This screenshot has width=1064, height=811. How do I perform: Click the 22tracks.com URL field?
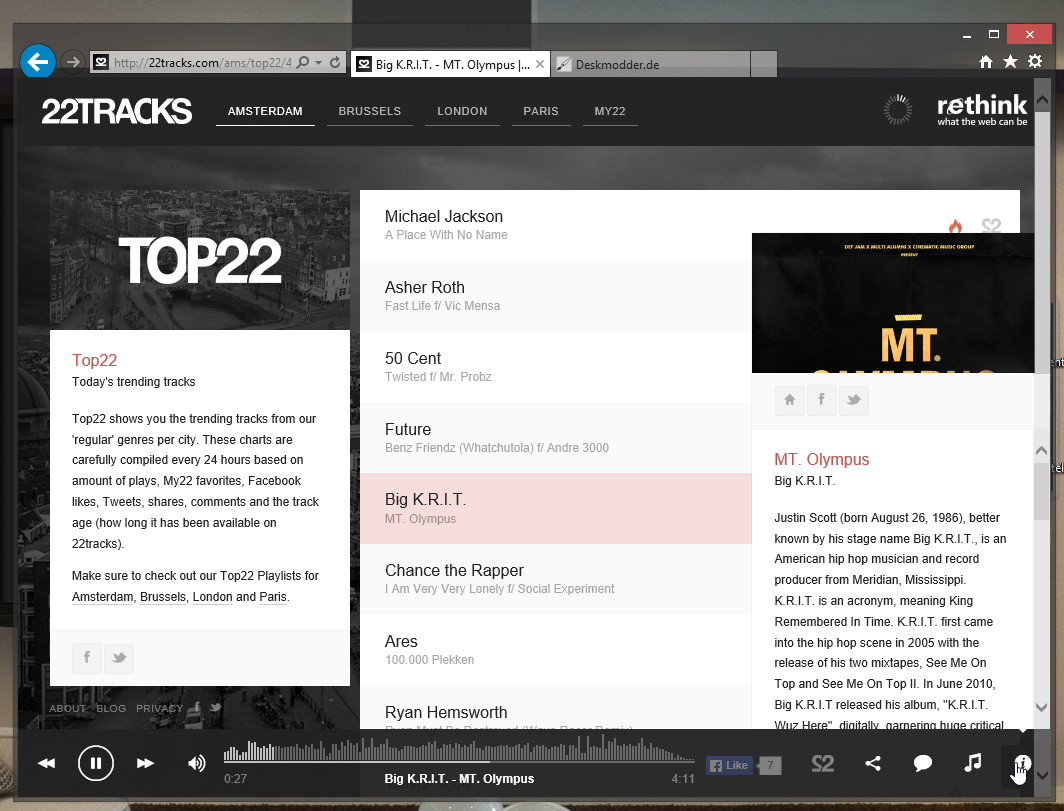coord(202,62)
